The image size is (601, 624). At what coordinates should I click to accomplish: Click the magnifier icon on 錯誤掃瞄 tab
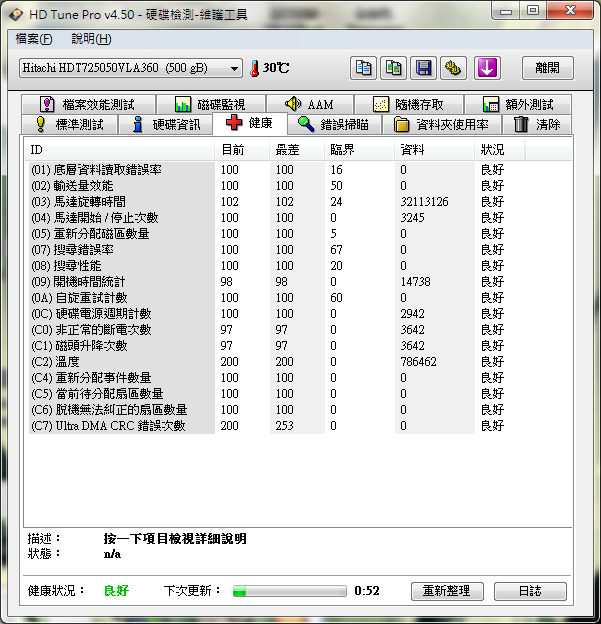306,124
